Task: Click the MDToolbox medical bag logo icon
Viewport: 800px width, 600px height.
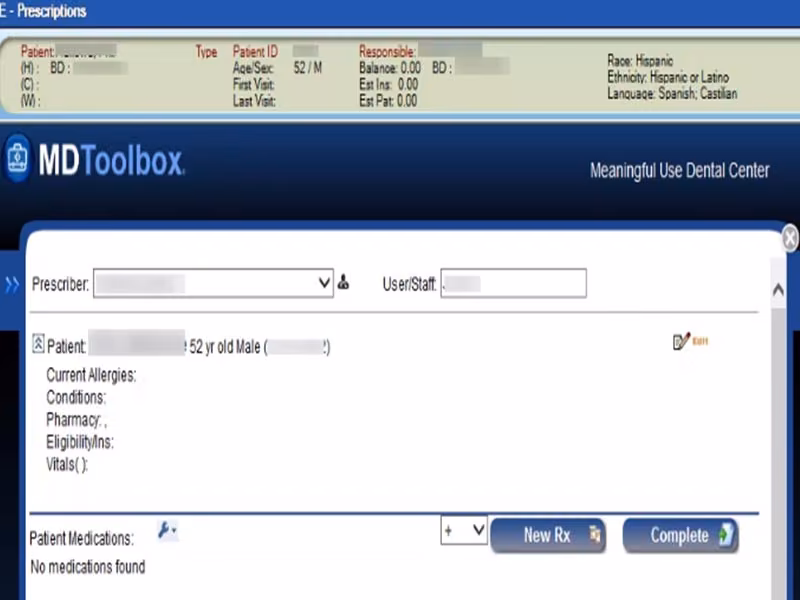Action: 17,158
